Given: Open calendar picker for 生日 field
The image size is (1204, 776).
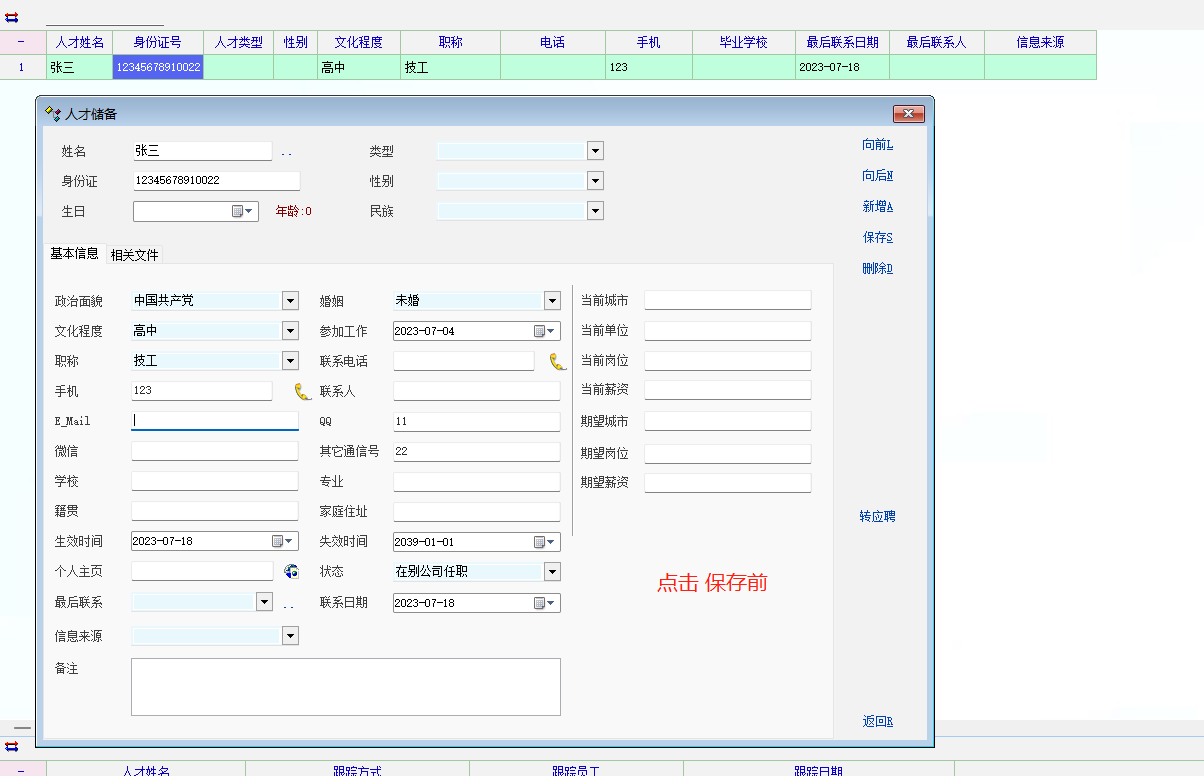Looking at the screenshot, I should [x=243, y=211].
